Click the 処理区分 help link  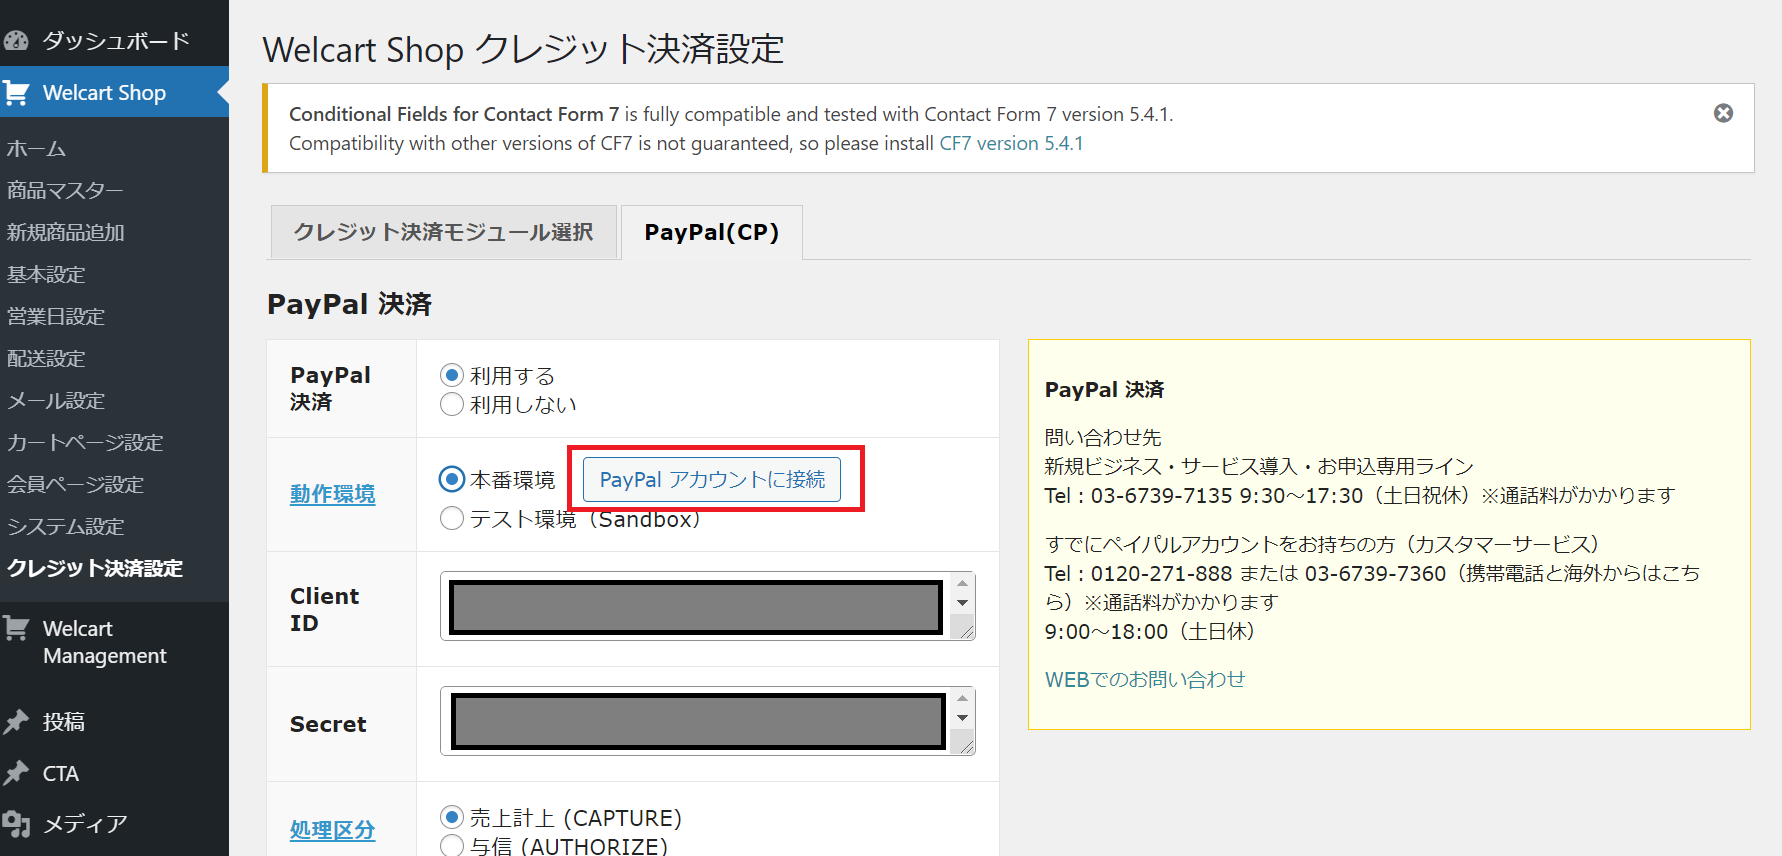(x=333, y=830)
